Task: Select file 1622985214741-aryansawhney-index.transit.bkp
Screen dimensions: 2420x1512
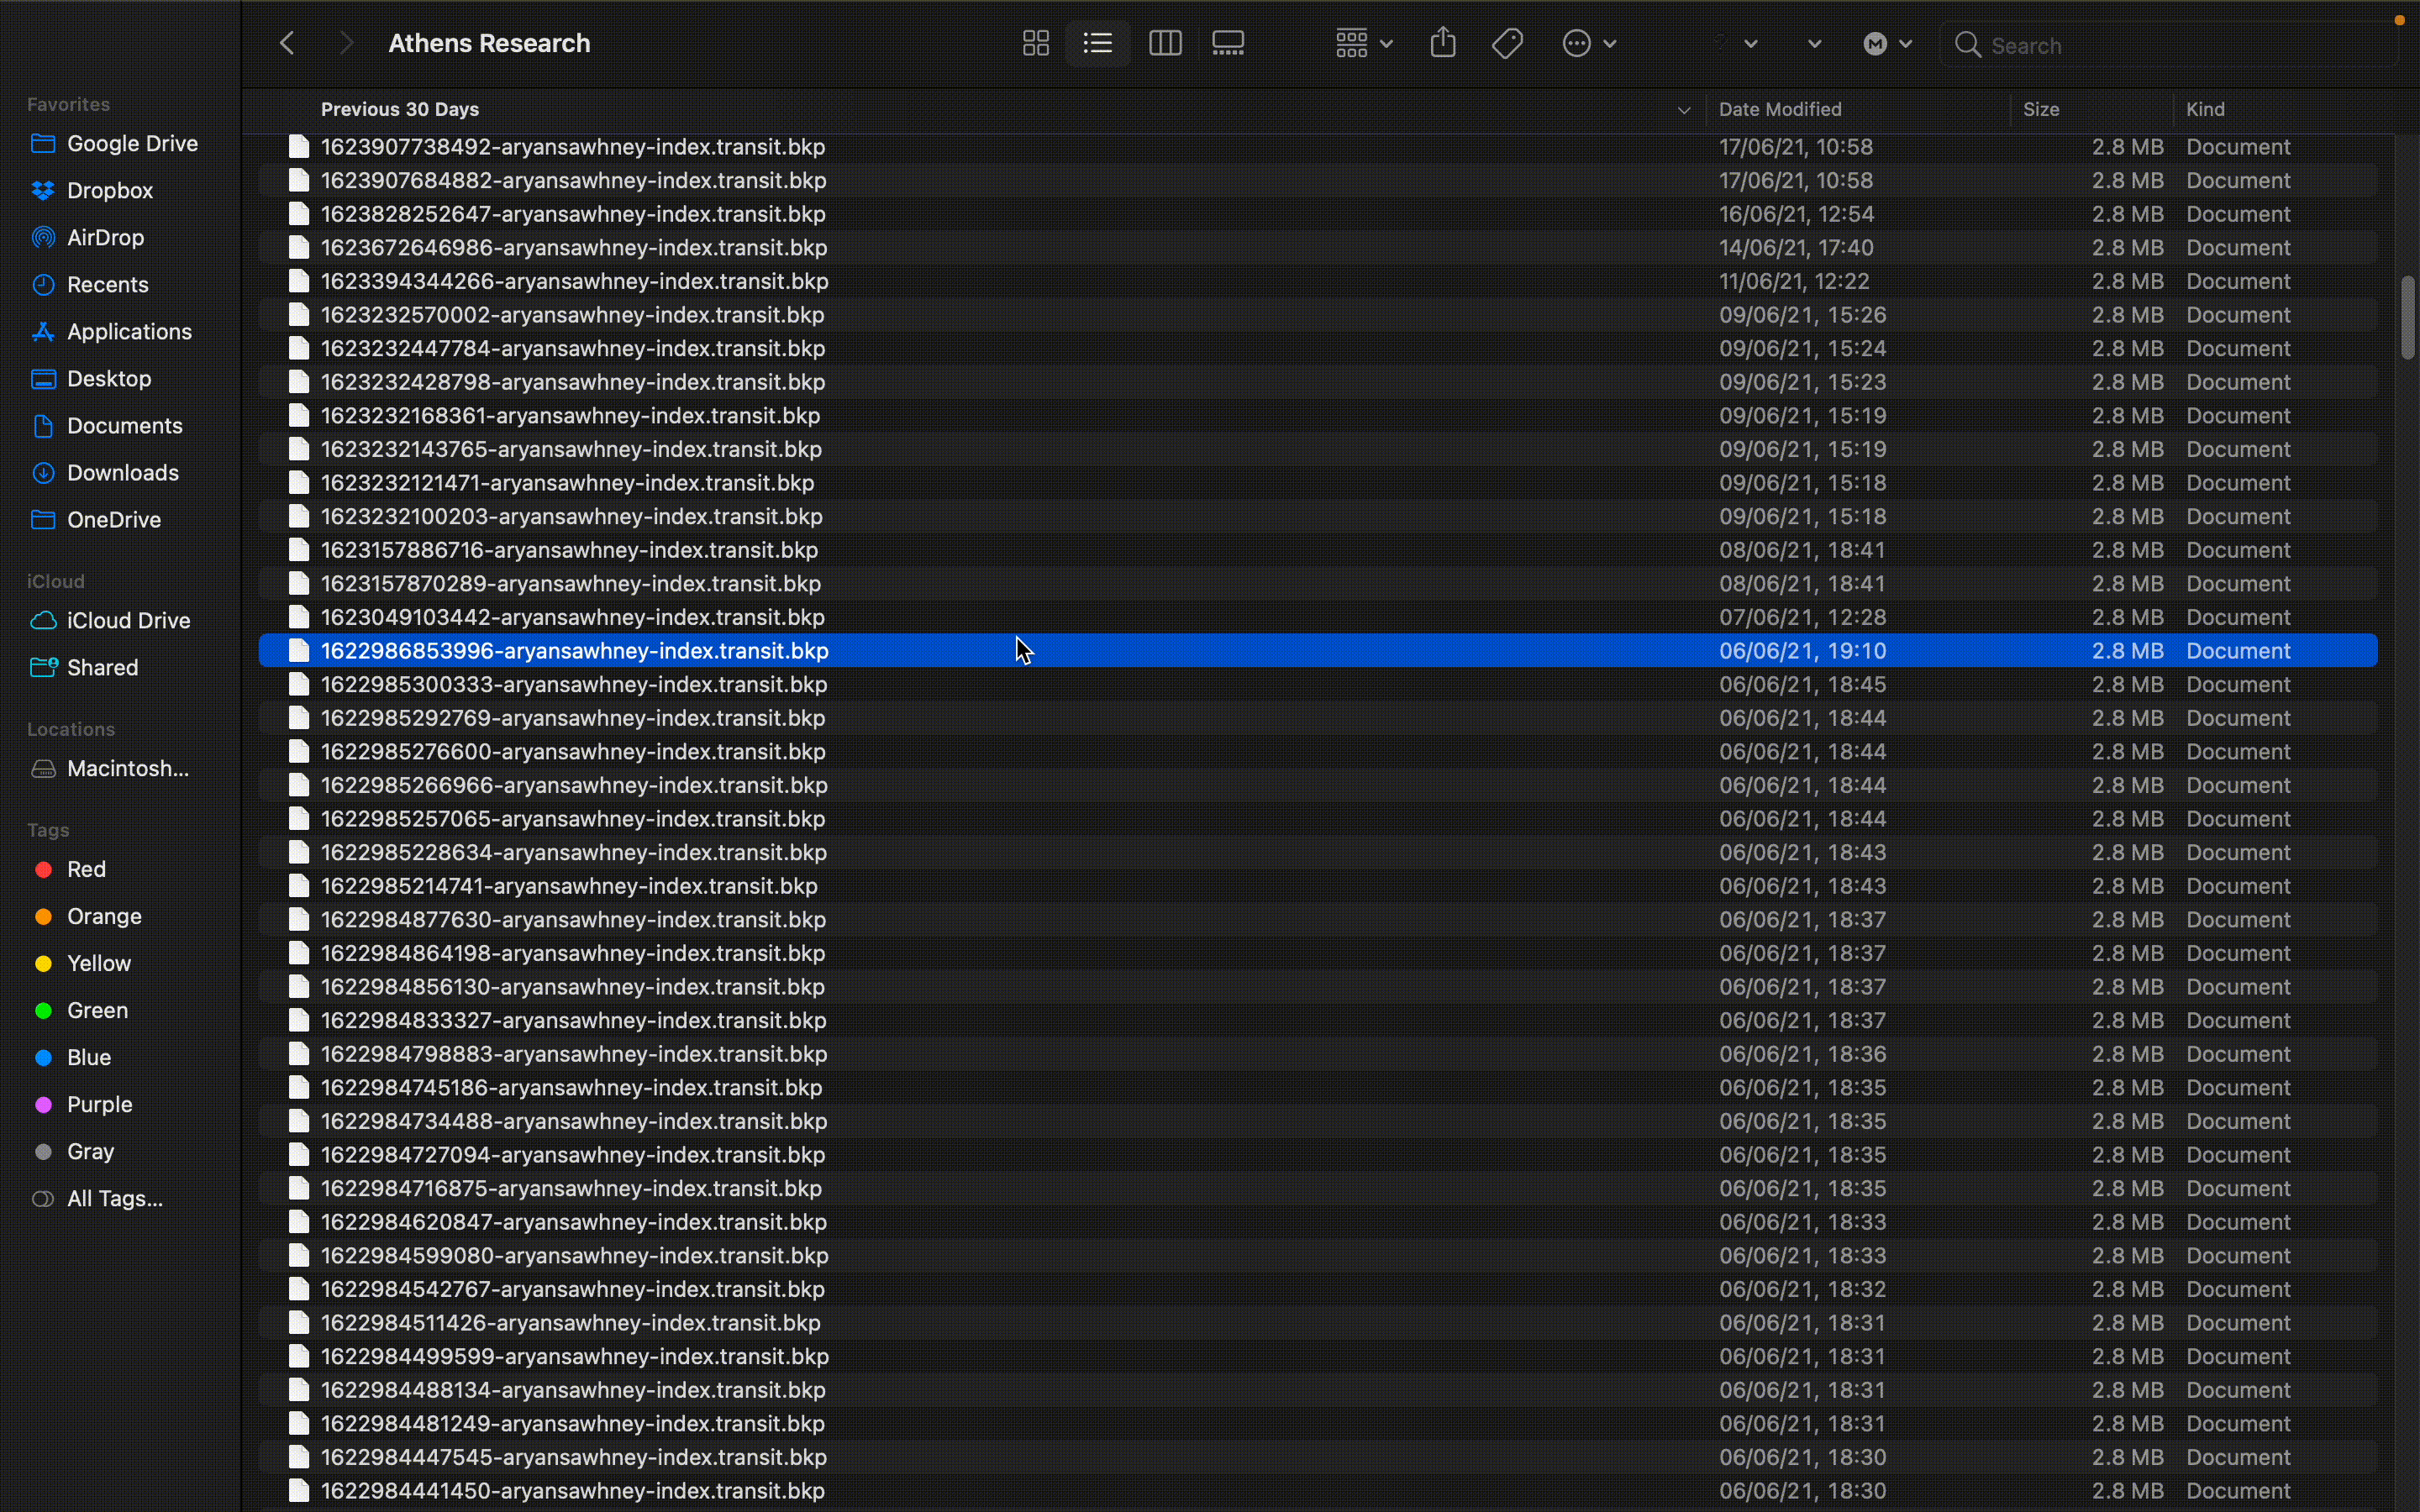Action: (x=1318, y=886)
